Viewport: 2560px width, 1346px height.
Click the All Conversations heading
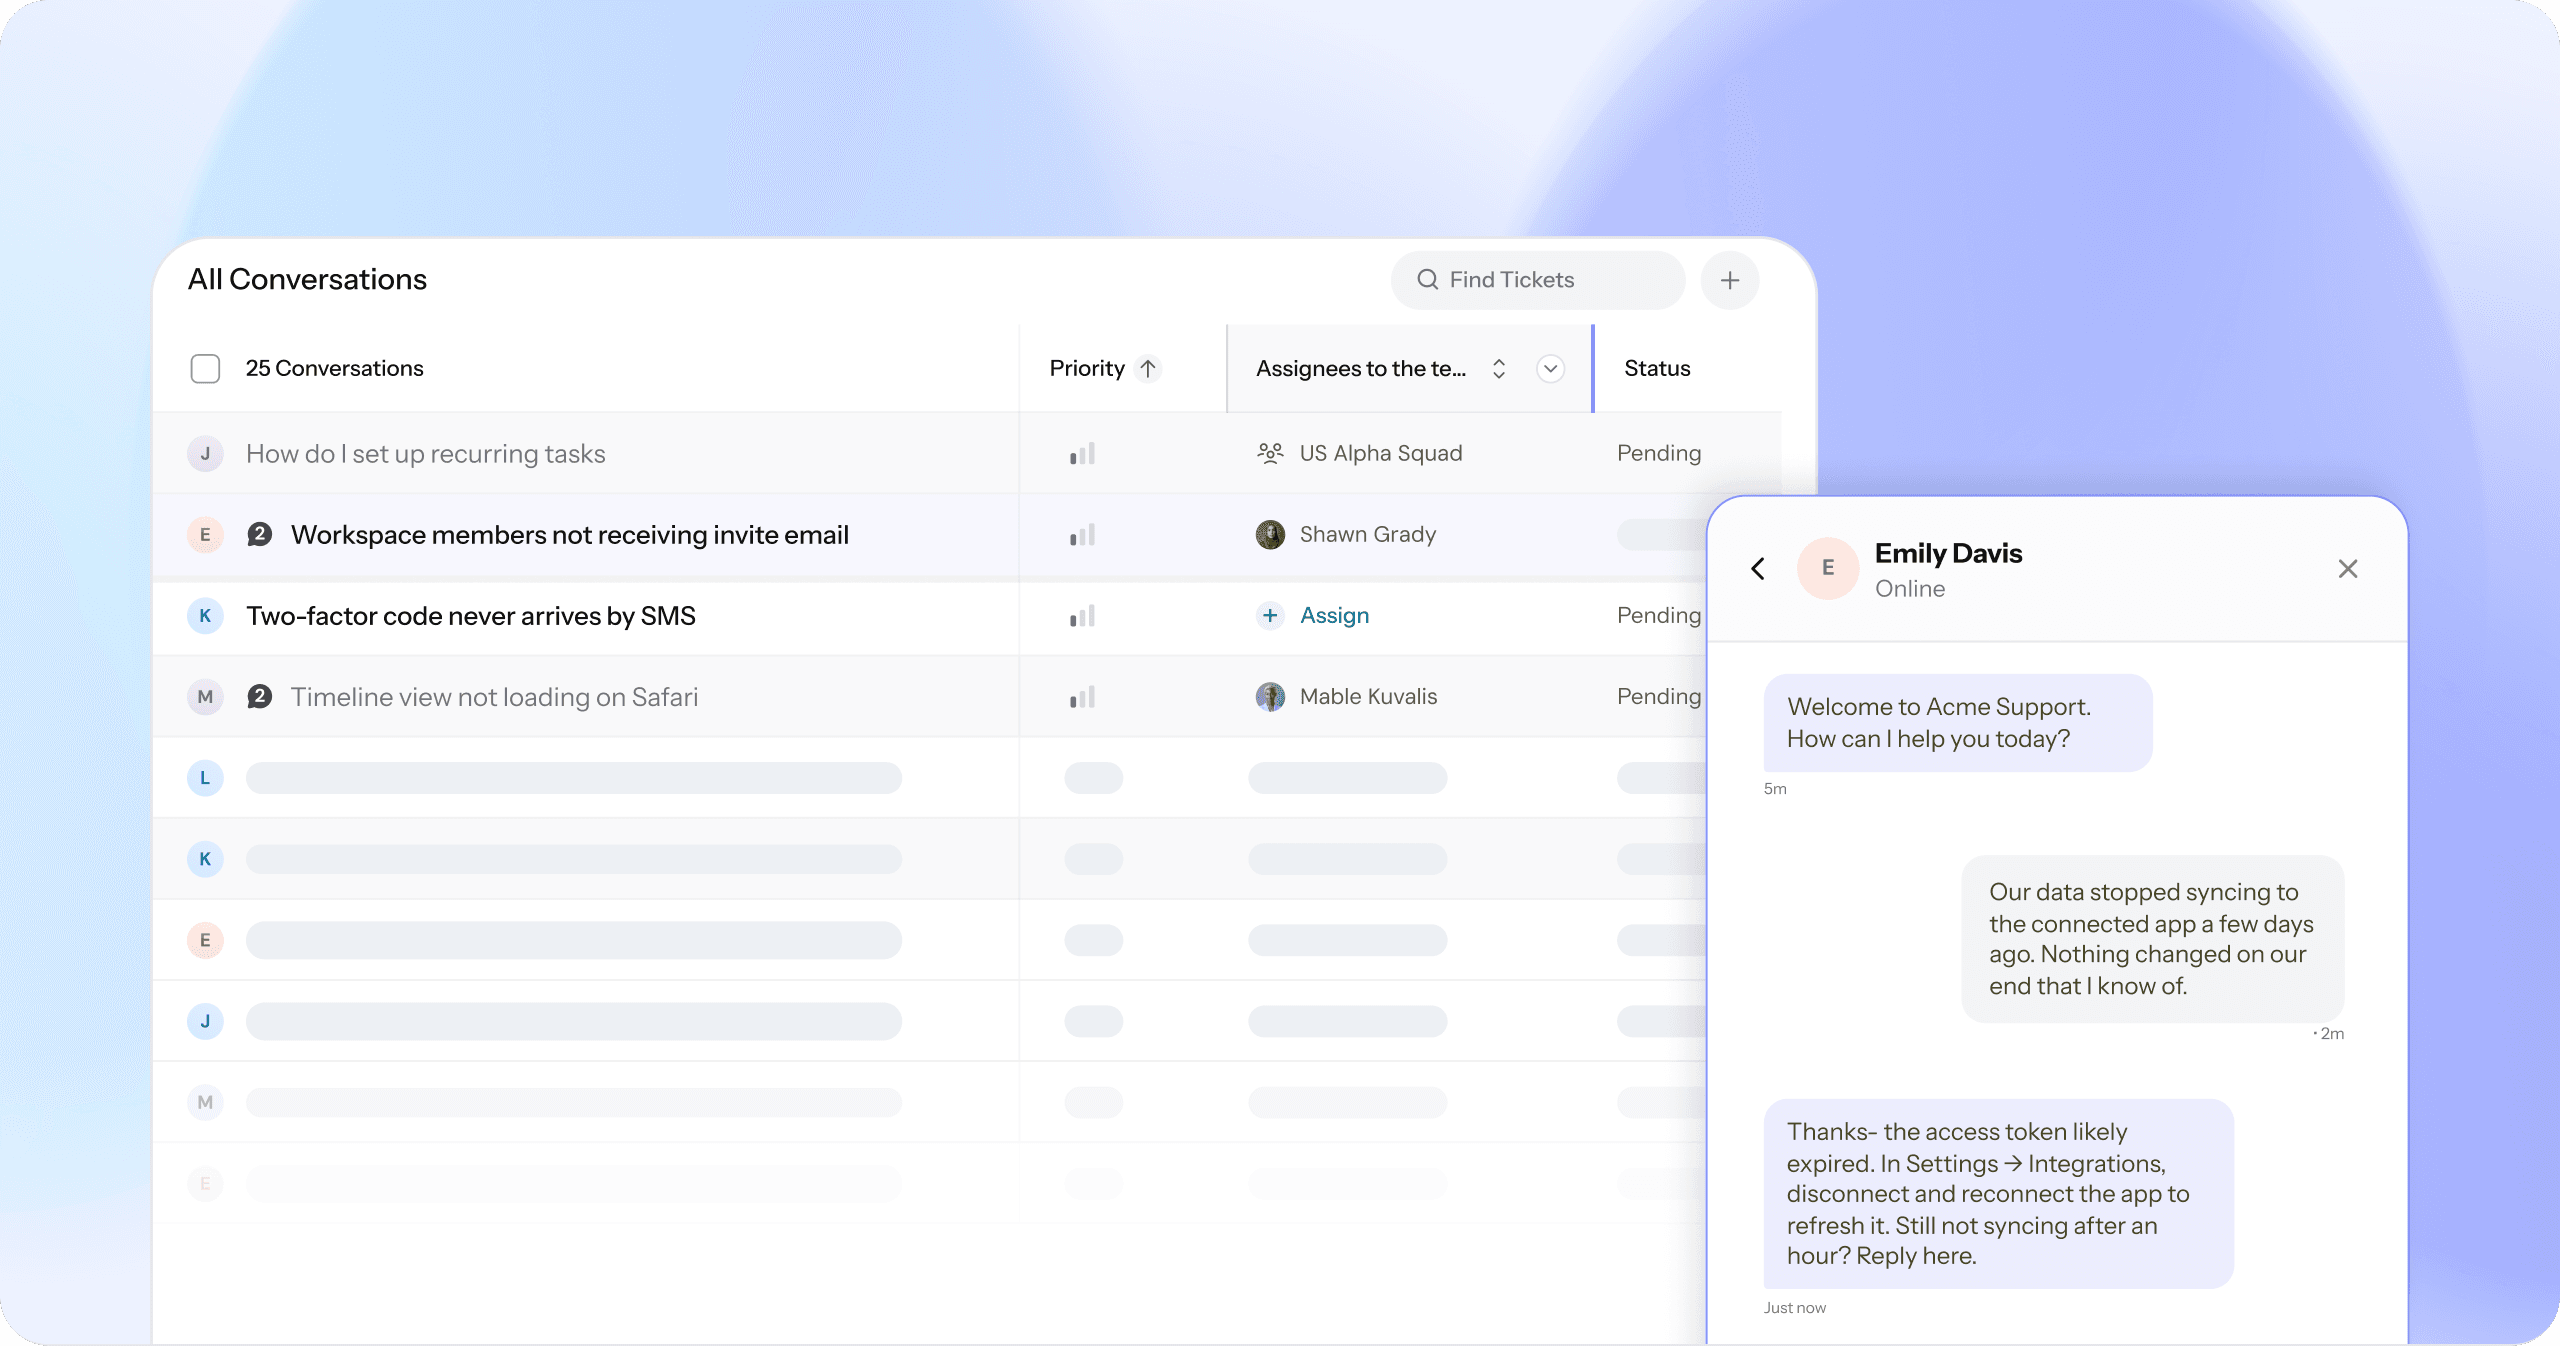307,279
